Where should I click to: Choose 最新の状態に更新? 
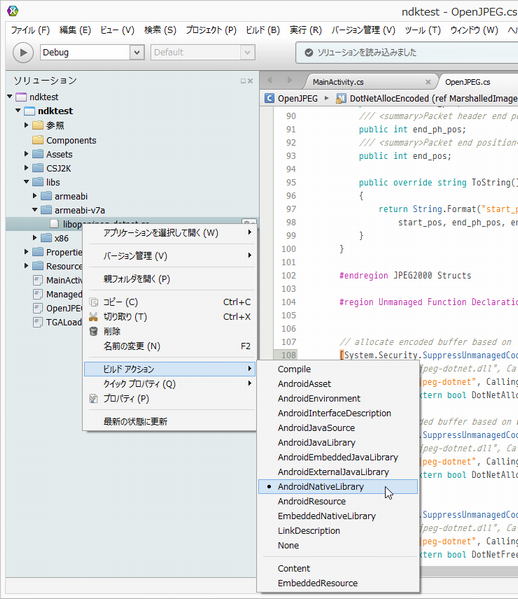click(x=170, y=421)
